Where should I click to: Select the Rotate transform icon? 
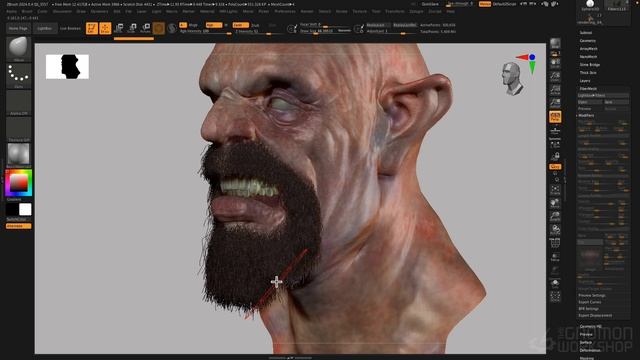145,28
